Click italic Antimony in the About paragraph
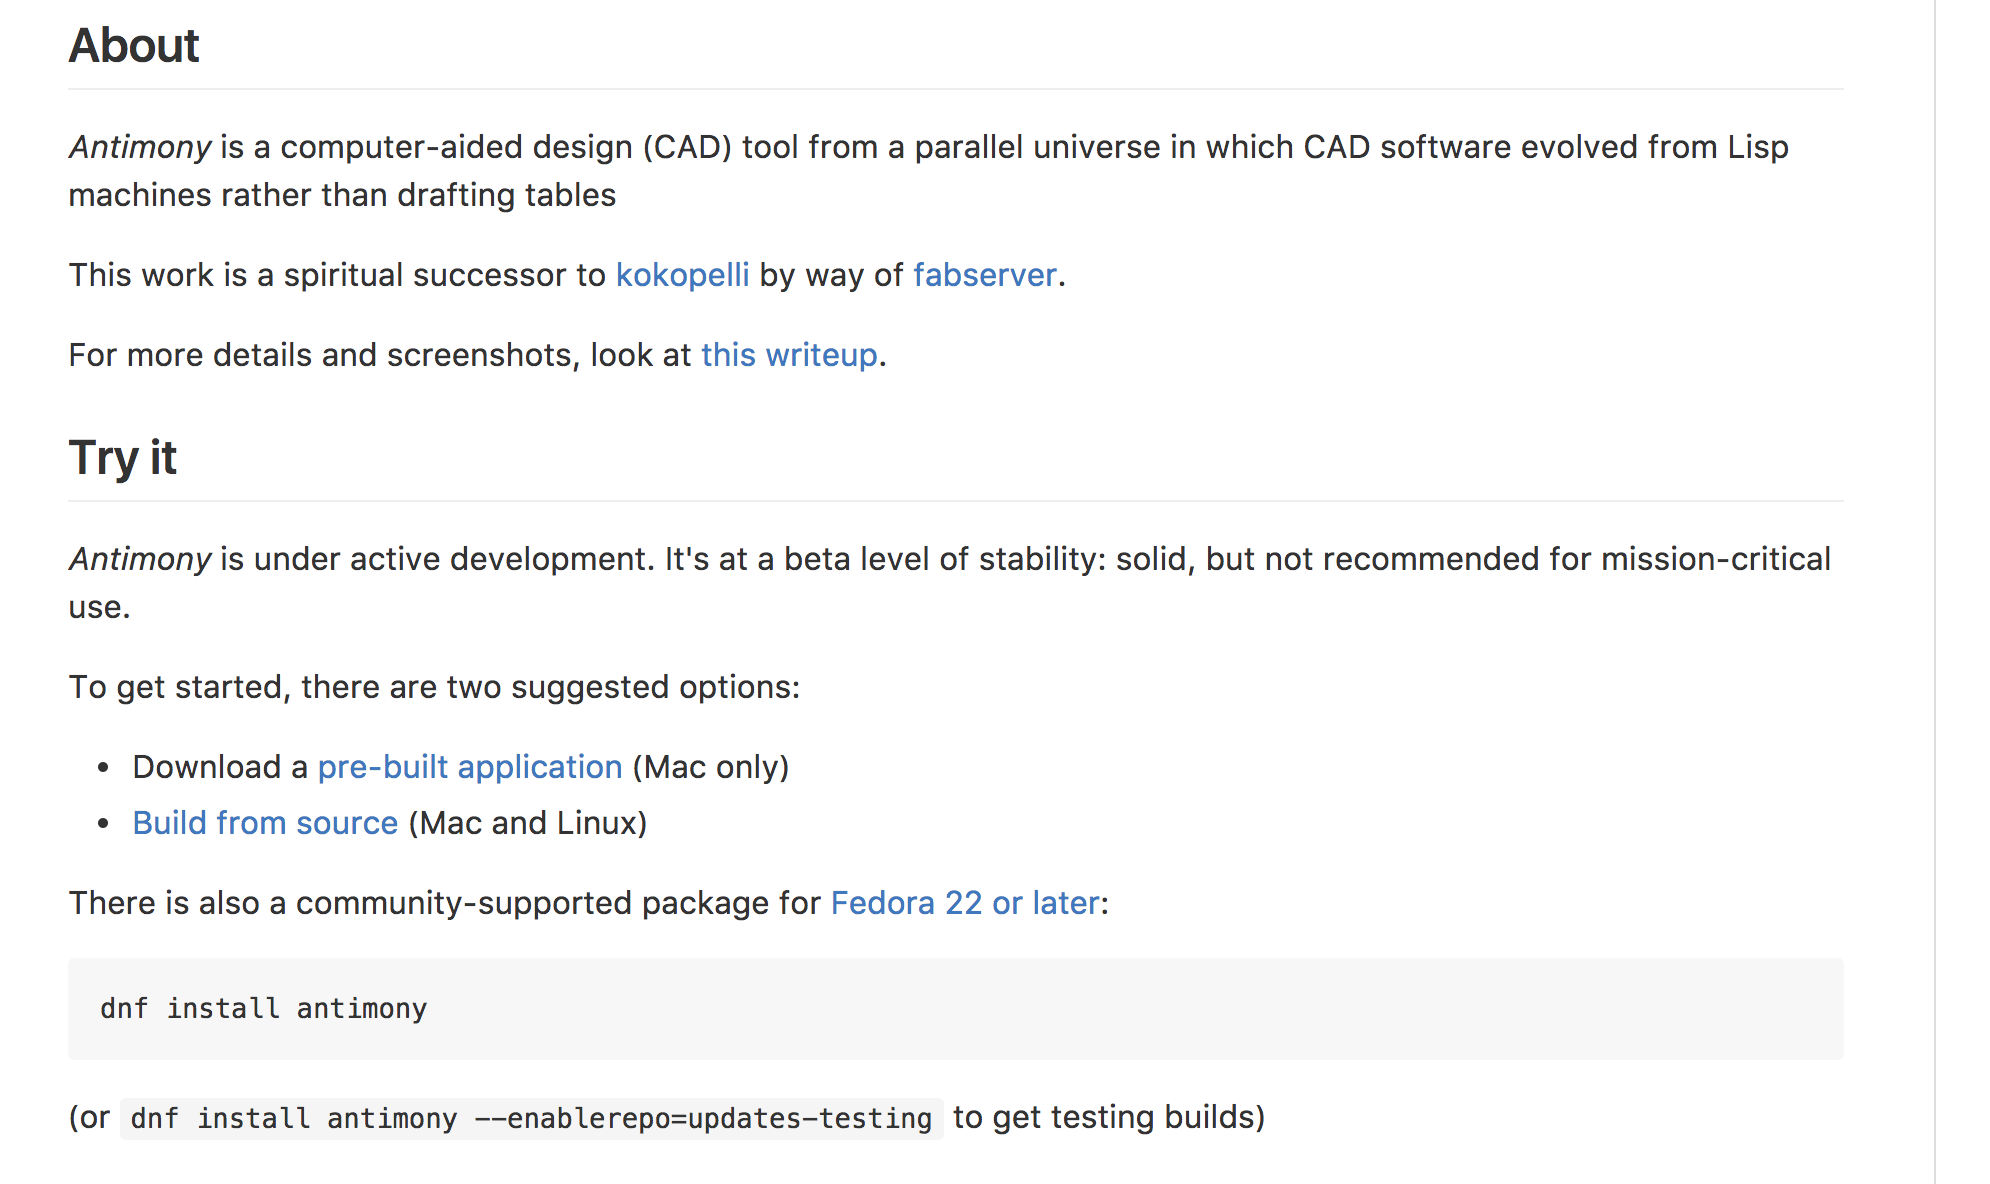Image resolution: width=1990 pixels, height=1184 pixels. (140, 147)
